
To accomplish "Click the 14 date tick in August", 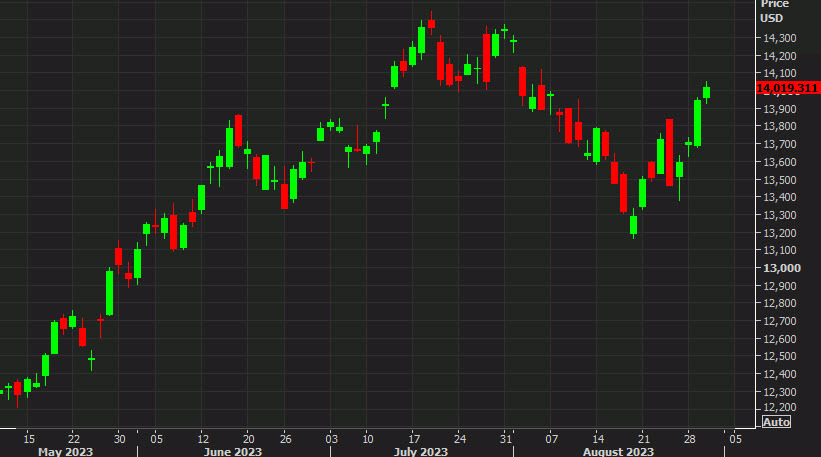I will click(x=598, y=439).
